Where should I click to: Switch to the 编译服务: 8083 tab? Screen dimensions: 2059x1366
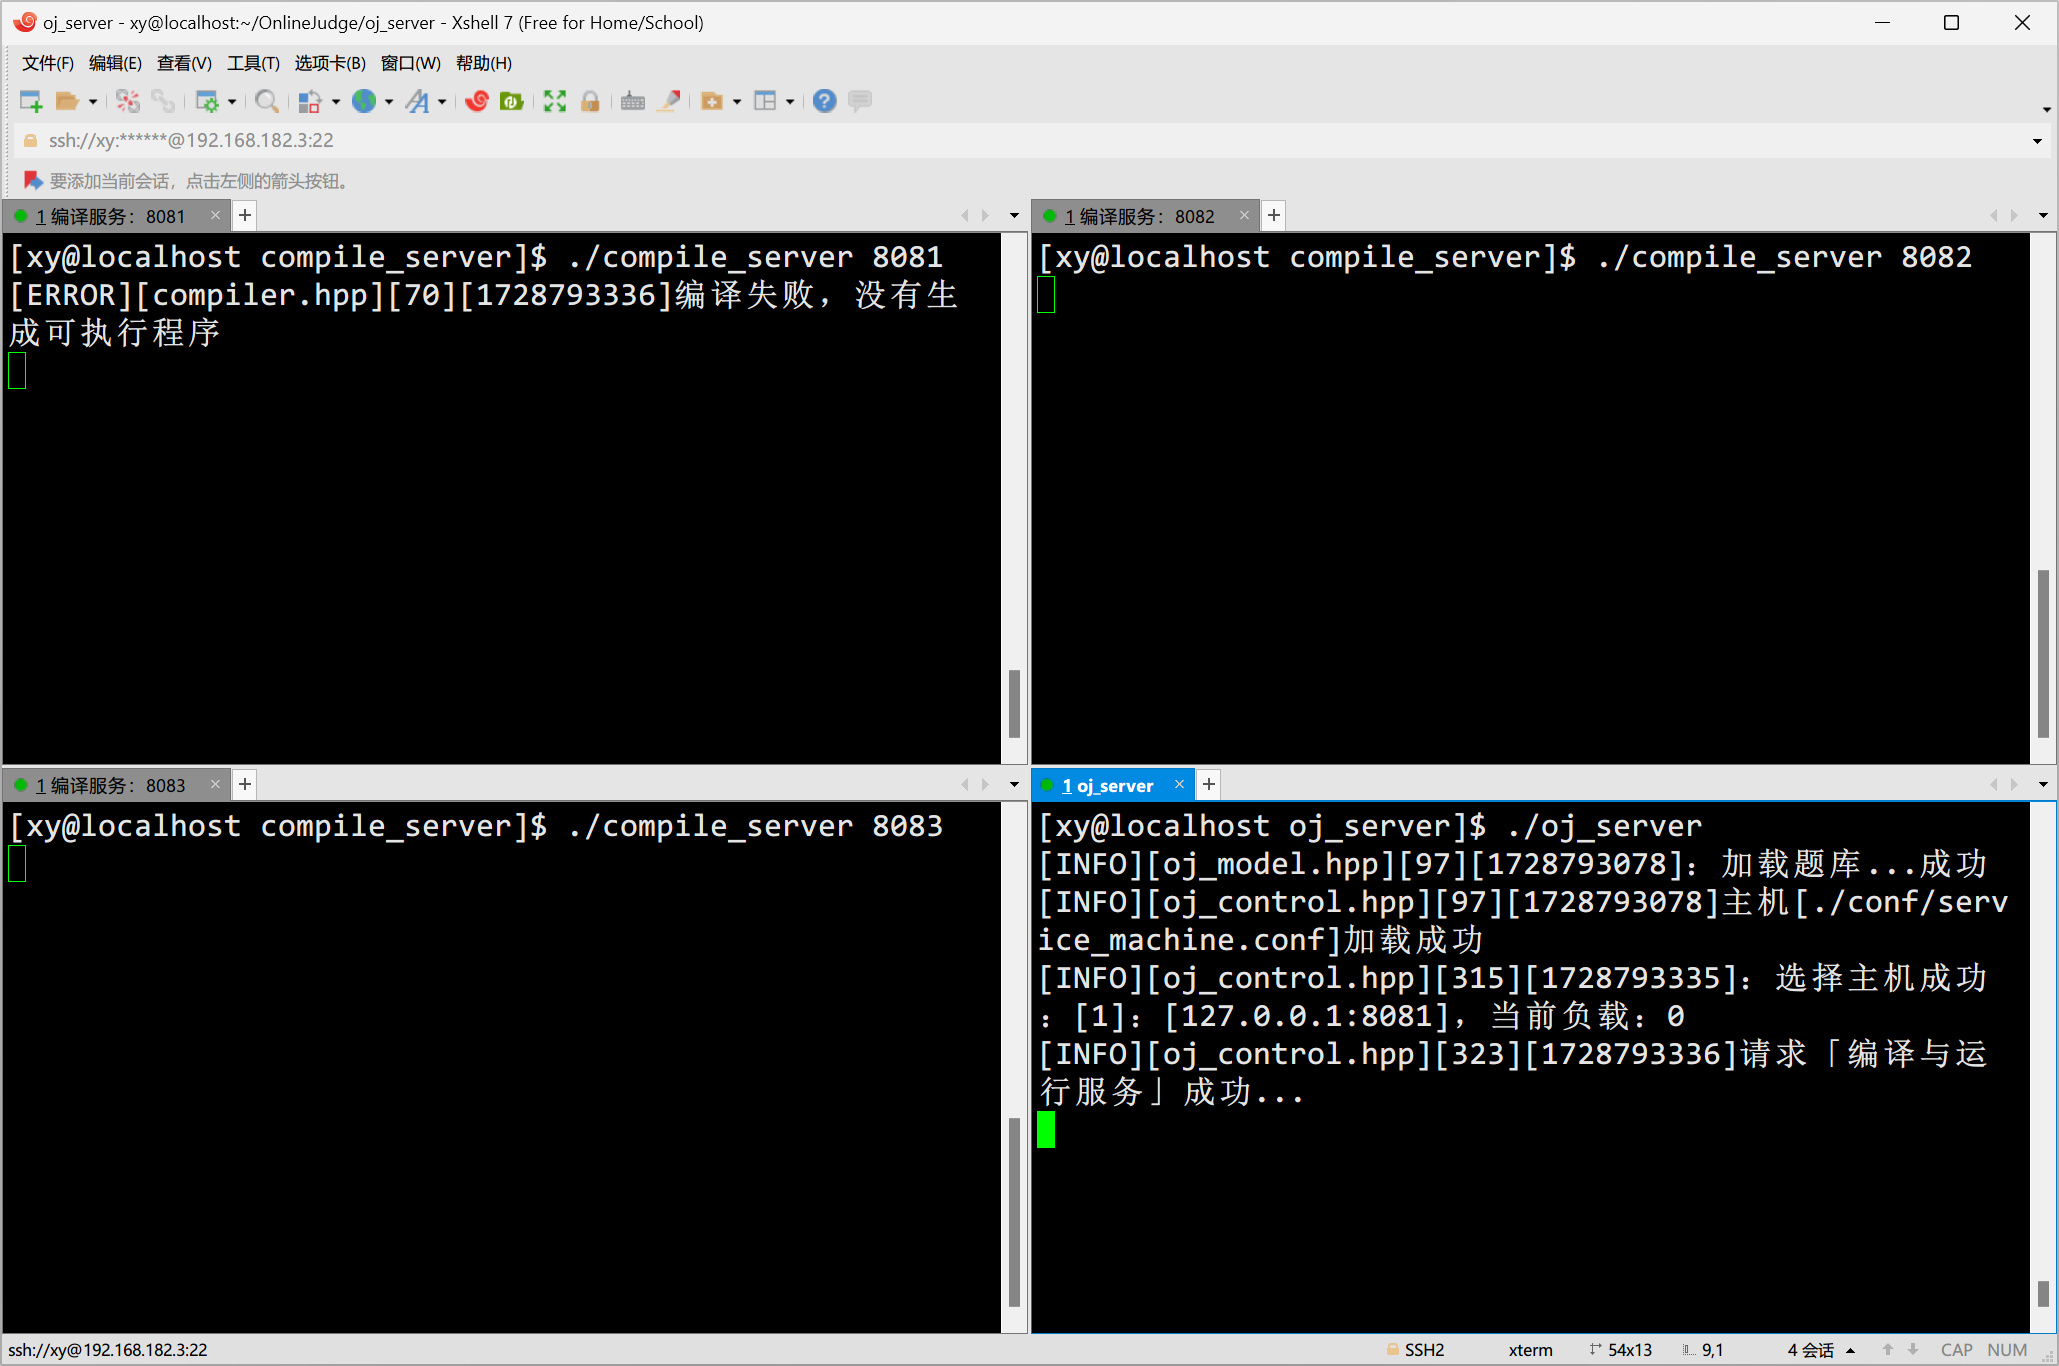[x=110, y=786]
